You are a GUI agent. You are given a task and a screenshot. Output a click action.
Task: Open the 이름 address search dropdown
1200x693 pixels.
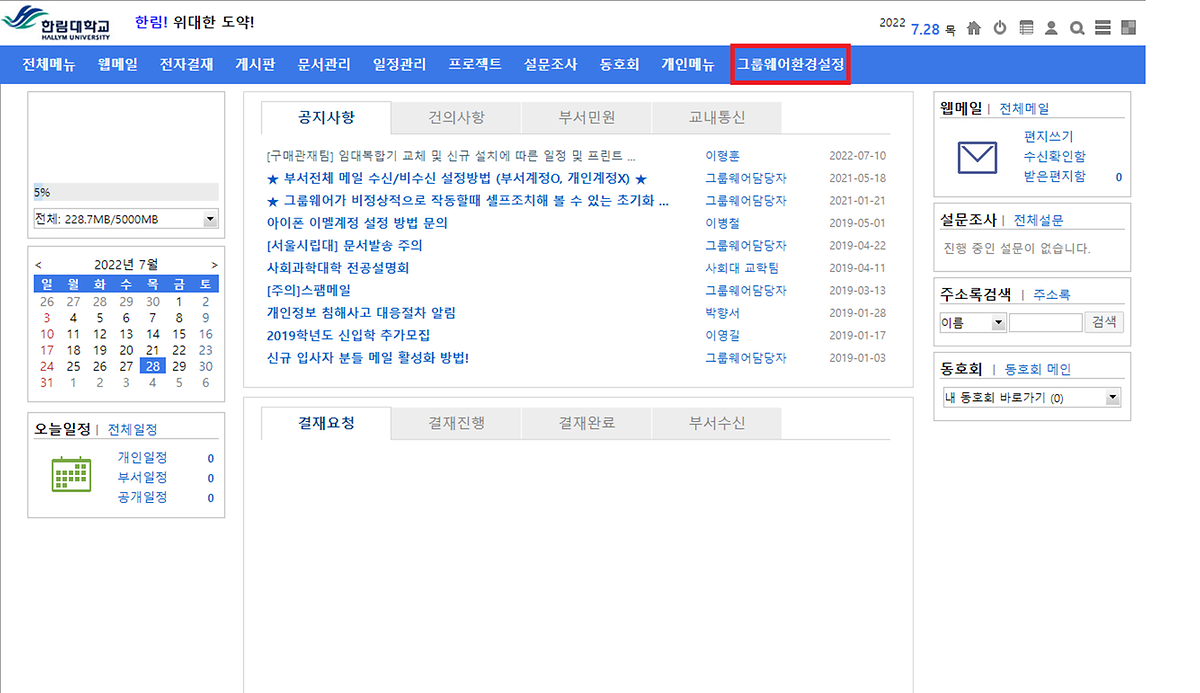point(998,323)
